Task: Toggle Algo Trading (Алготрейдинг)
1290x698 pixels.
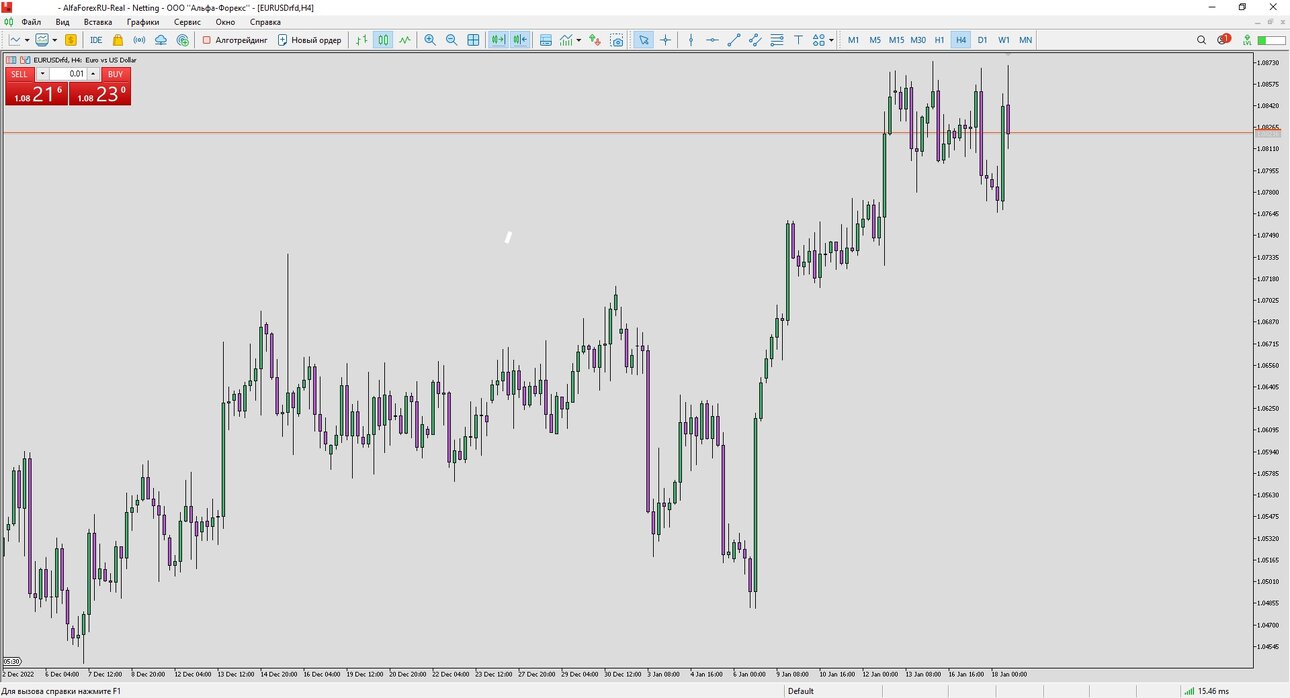Action: 235,40
